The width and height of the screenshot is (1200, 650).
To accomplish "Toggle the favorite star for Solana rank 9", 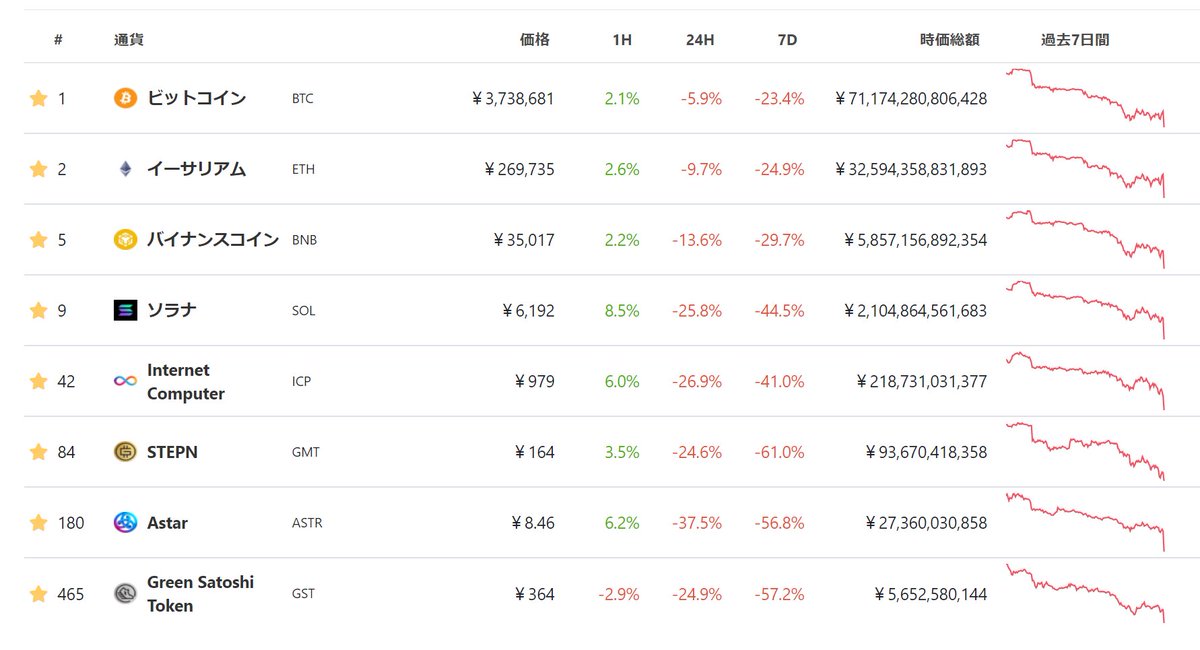I will pyautogui.click(x=38, y=311).
